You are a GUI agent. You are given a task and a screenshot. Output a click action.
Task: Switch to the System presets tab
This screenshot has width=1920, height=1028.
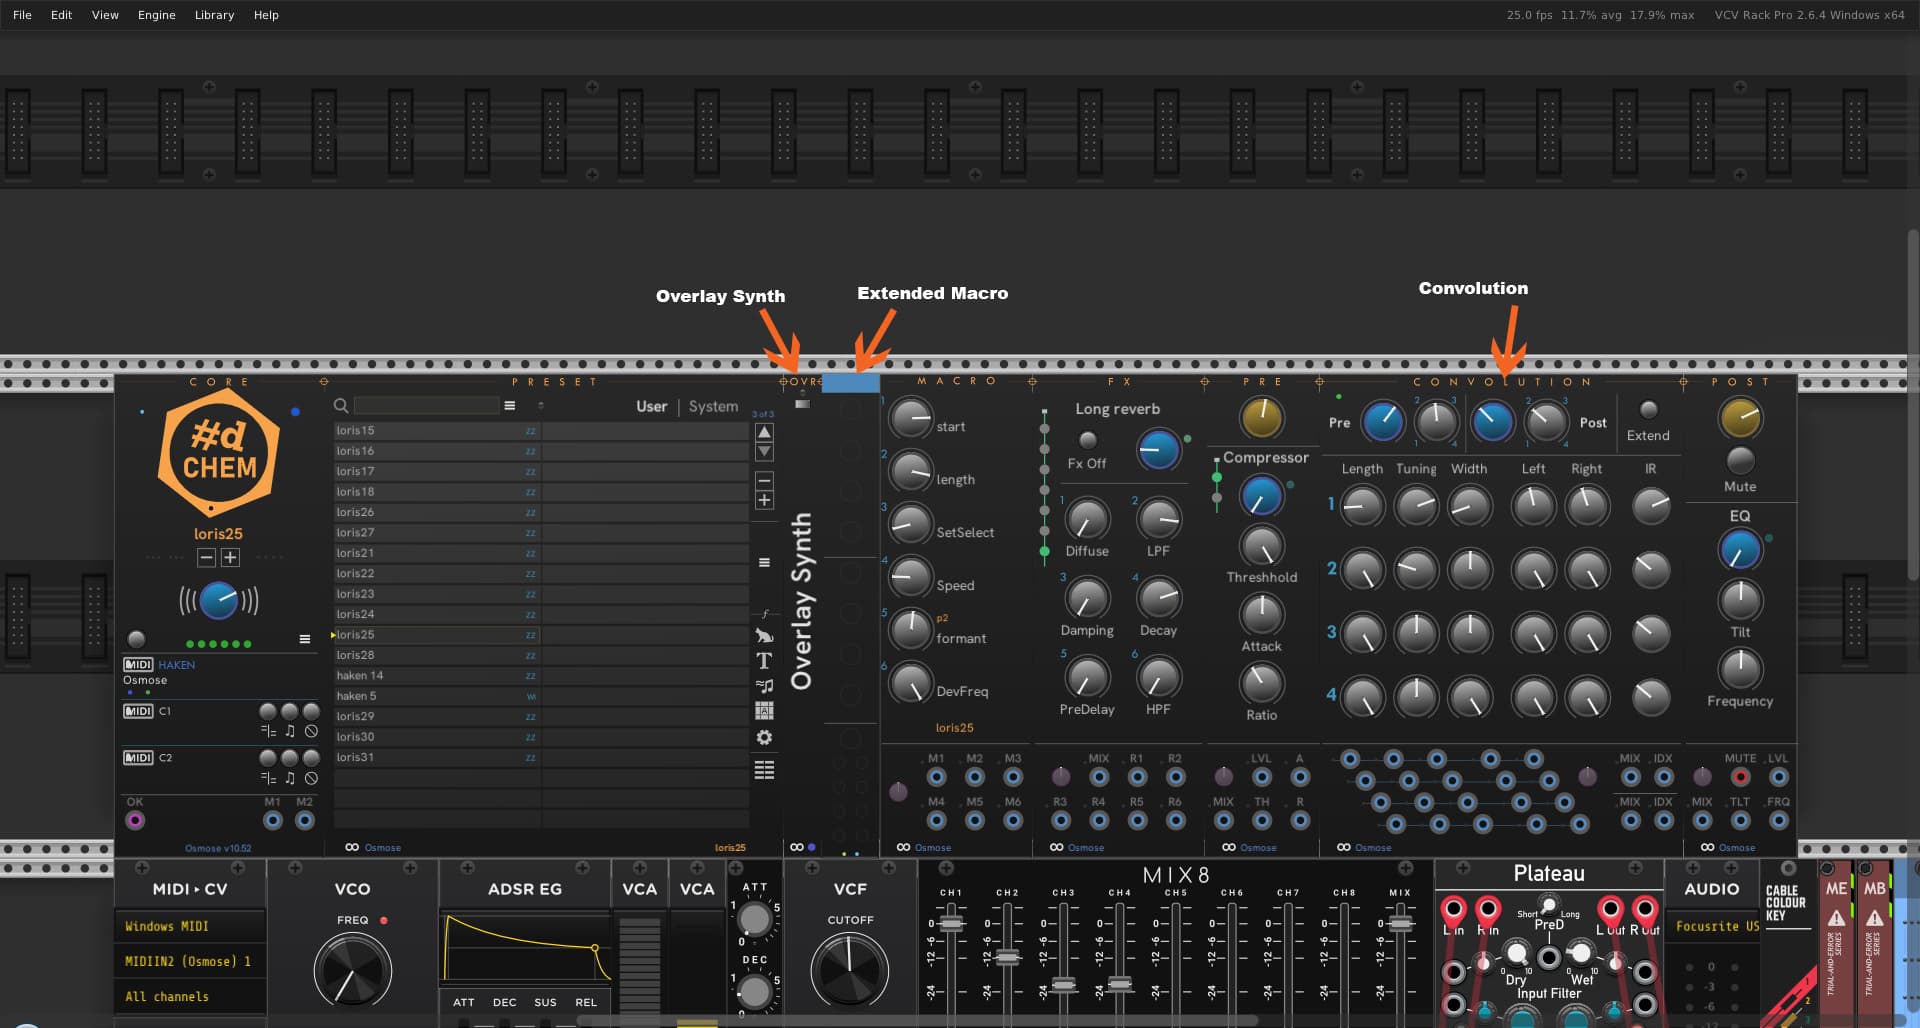[x=713, y=407]
